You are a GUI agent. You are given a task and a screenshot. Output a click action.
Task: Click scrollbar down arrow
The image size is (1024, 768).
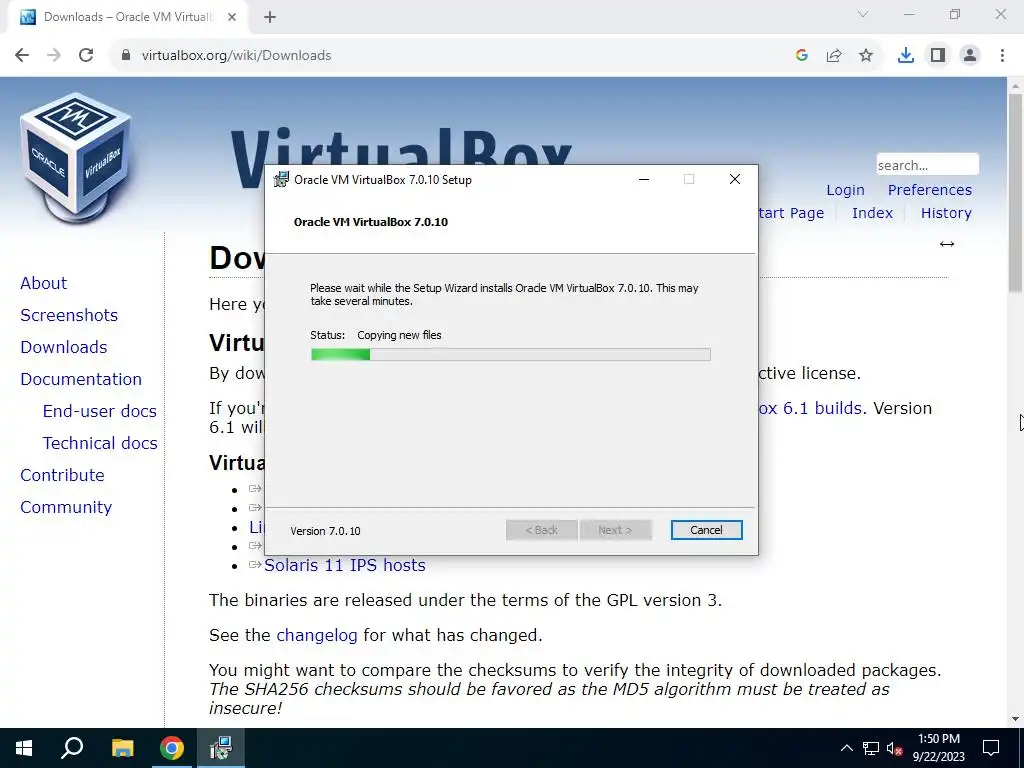[x=1015, y=719]
